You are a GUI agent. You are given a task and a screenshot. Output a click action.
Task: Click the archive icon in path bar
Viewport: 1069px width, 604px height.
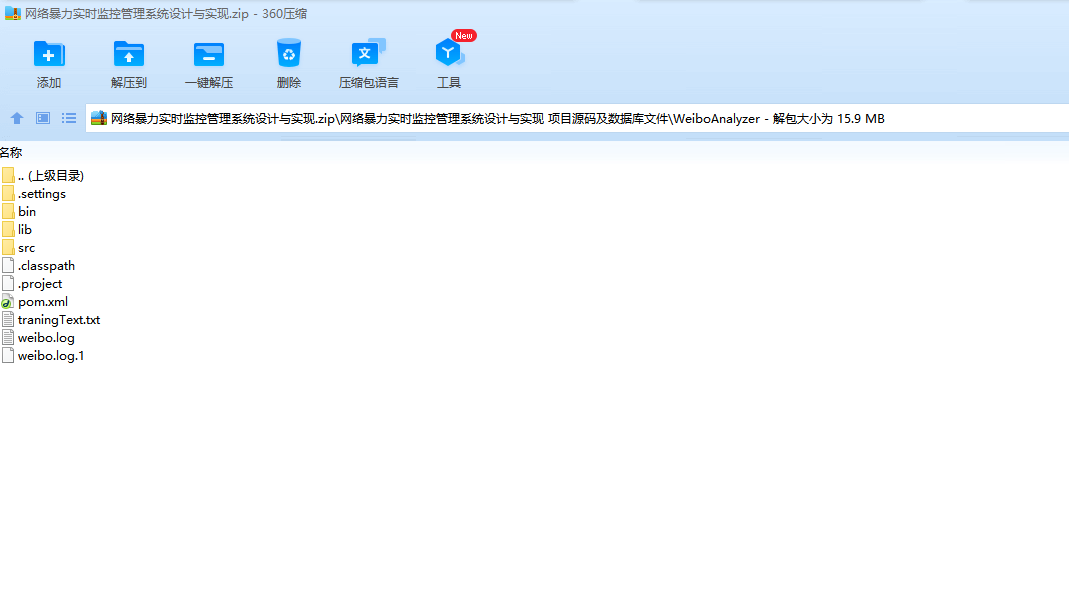99,118
